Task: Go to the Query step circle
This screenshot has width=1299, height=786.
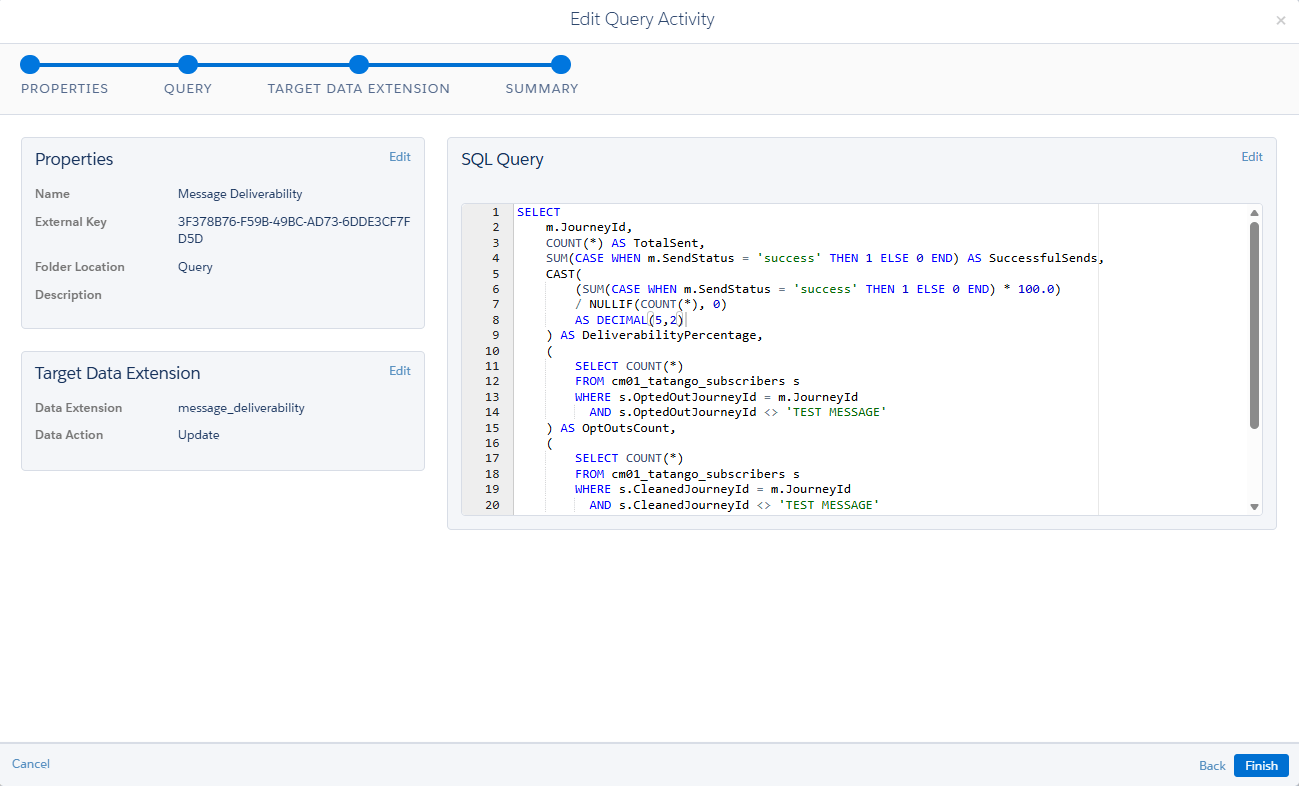Action: pos(187,65)
